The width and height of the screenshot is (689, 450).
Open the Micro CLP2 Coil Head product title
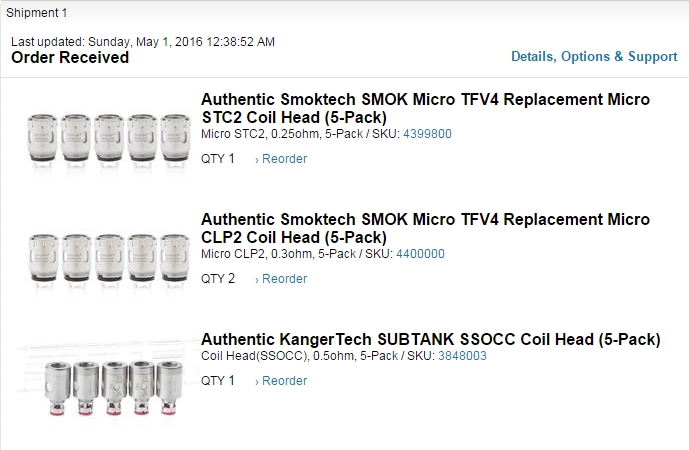tap(425, 228)
